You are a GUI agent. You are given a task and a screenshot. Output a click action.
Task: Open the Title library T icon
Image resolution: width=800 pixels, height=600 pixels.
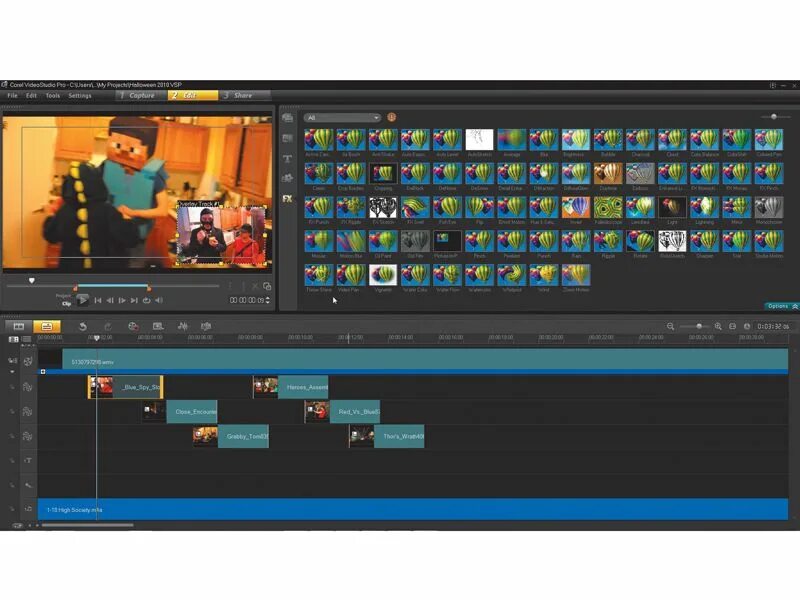coord(287,159)
